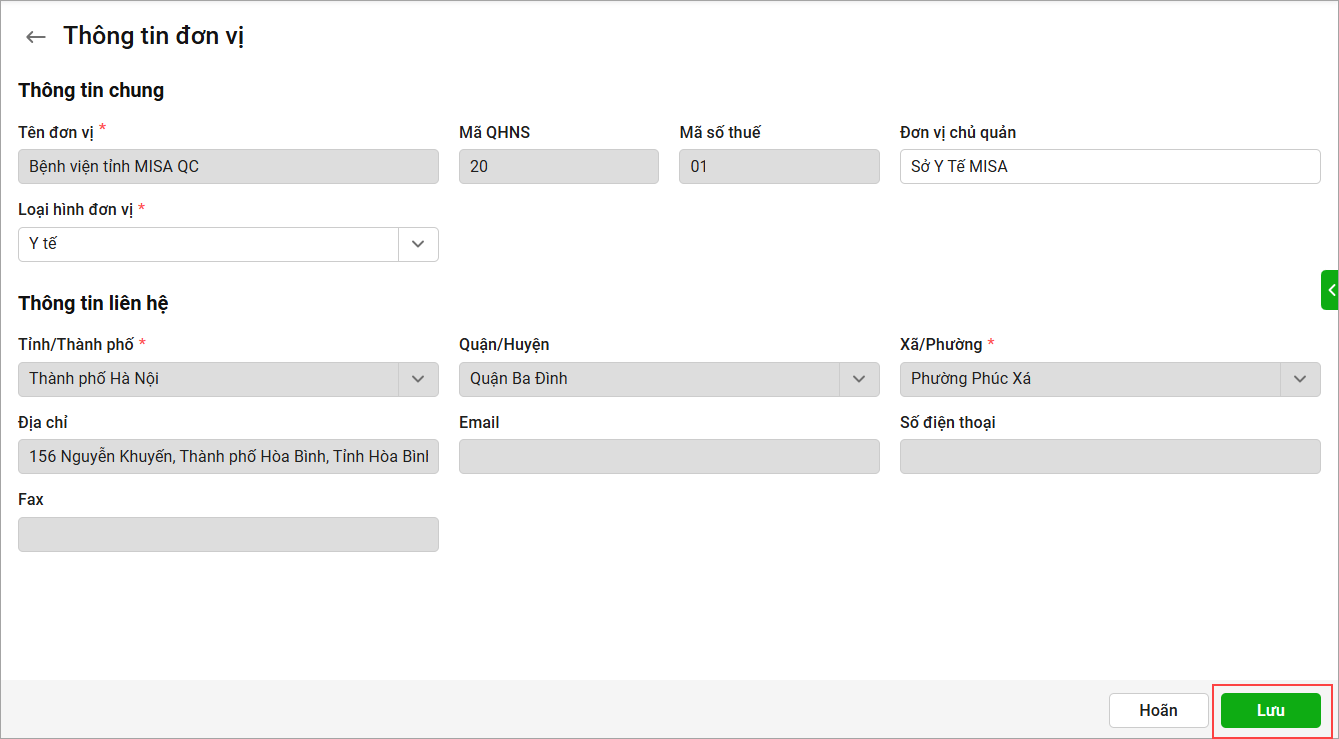The image size is (1339, 739).
Task: Click the Địa chỉ address field
Action: 228,457
